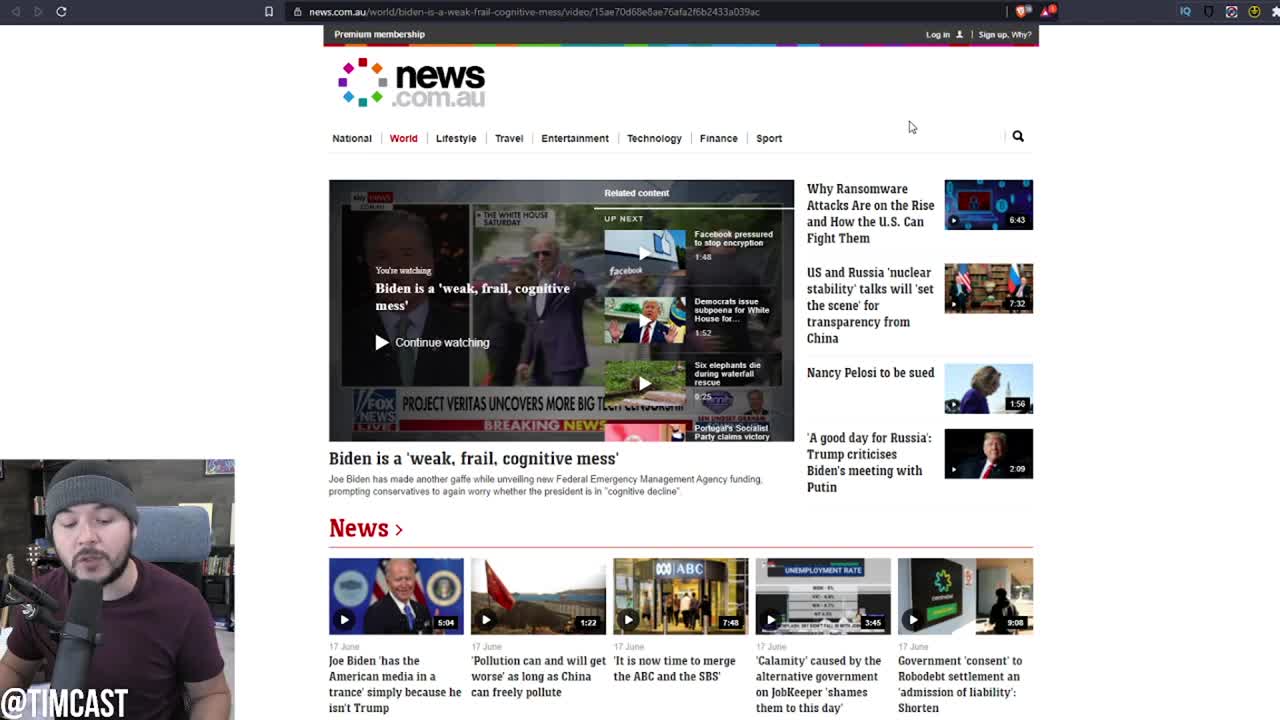Play the Democrats issue subpoena video
The height and width of the screenshot is (720, 1280).
click(645, 320)
